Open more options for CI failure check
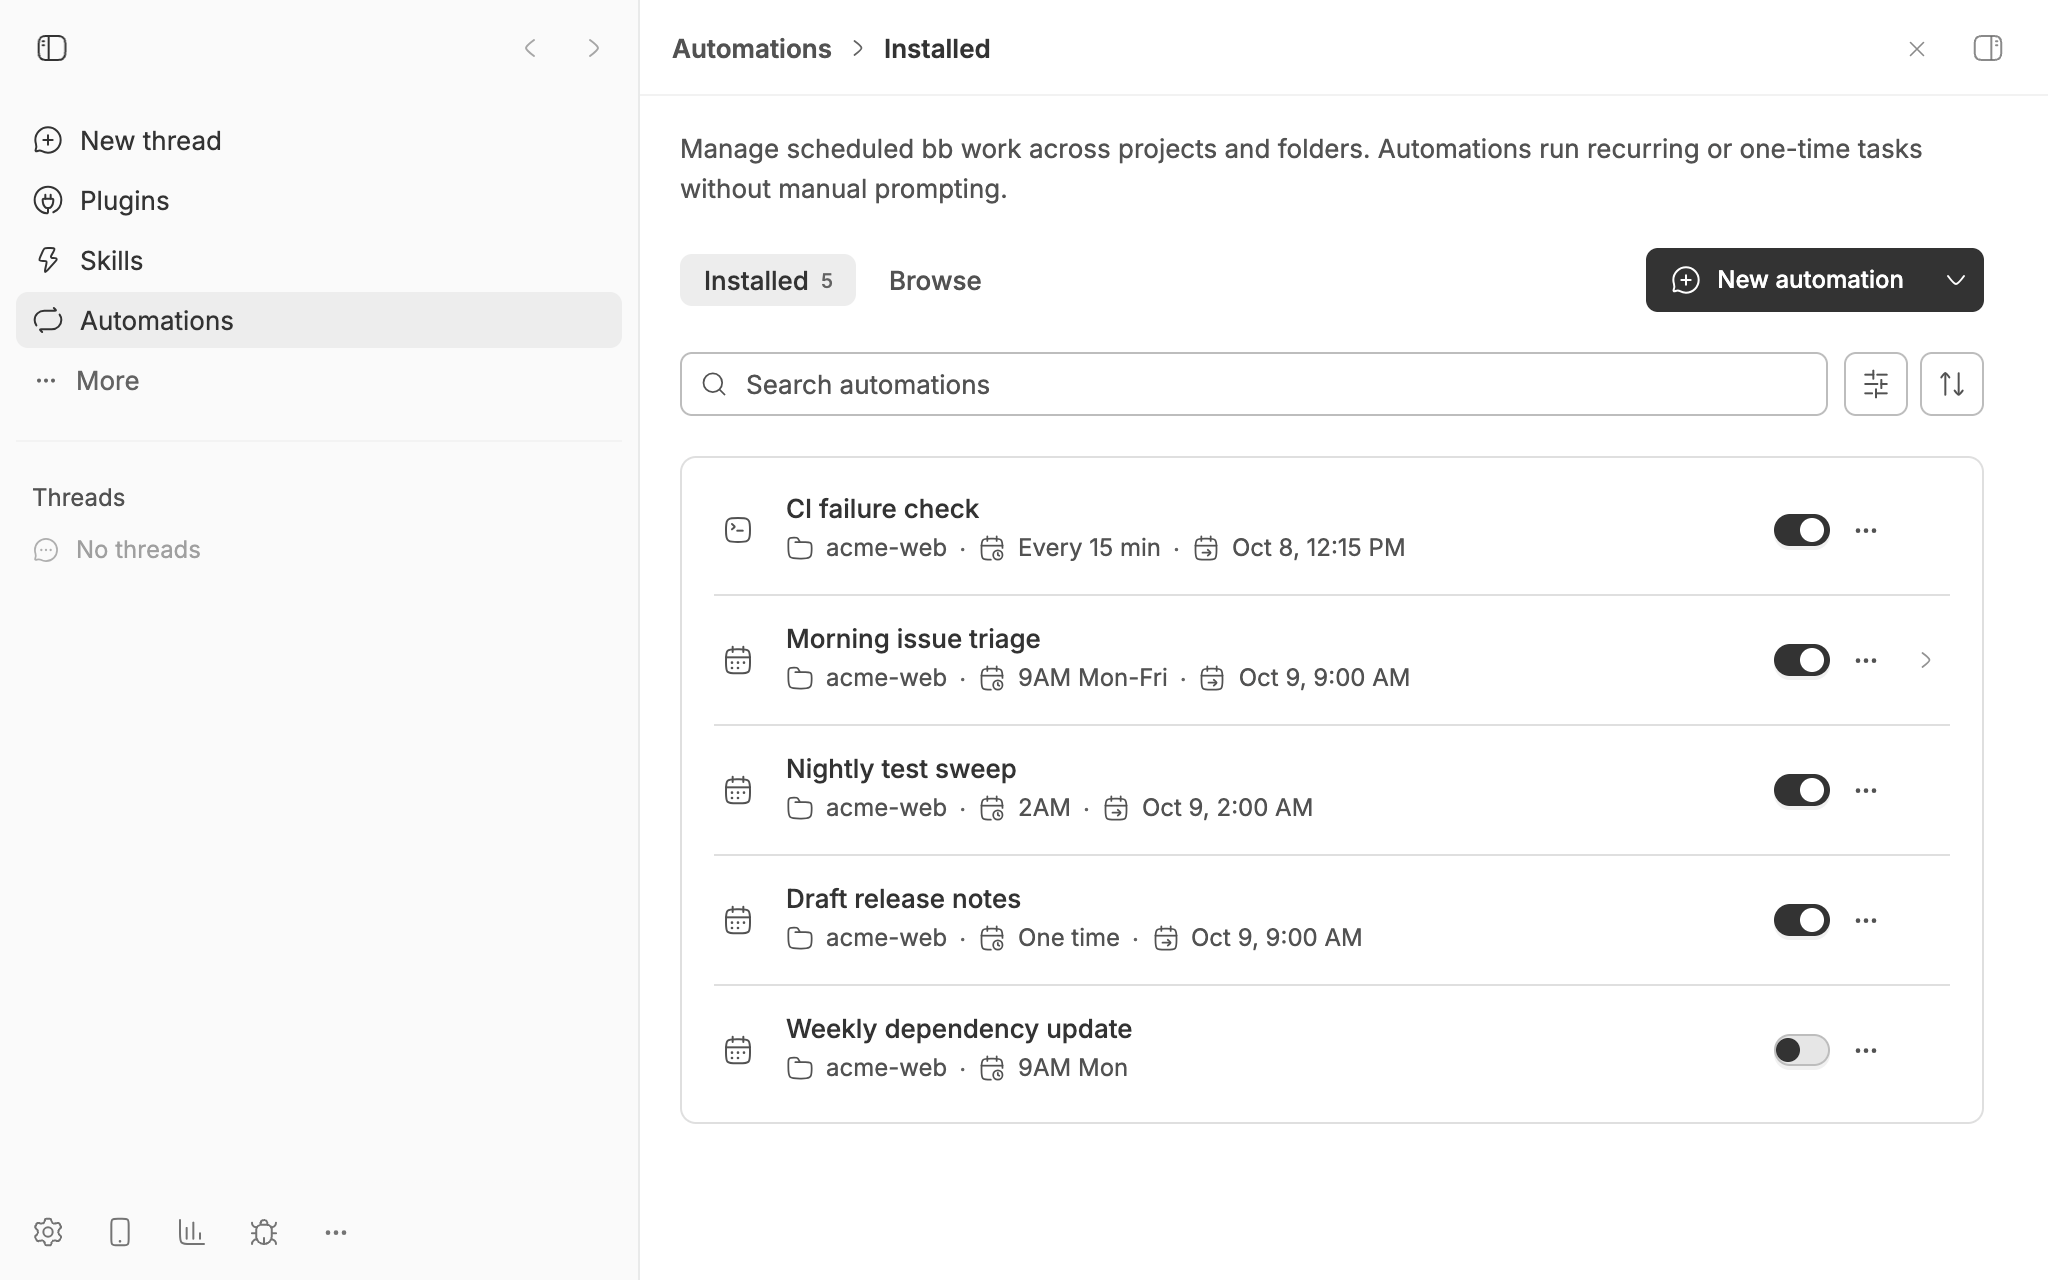The height and width of the screenshot is (1280, 2048). [x=1866, y=530]
